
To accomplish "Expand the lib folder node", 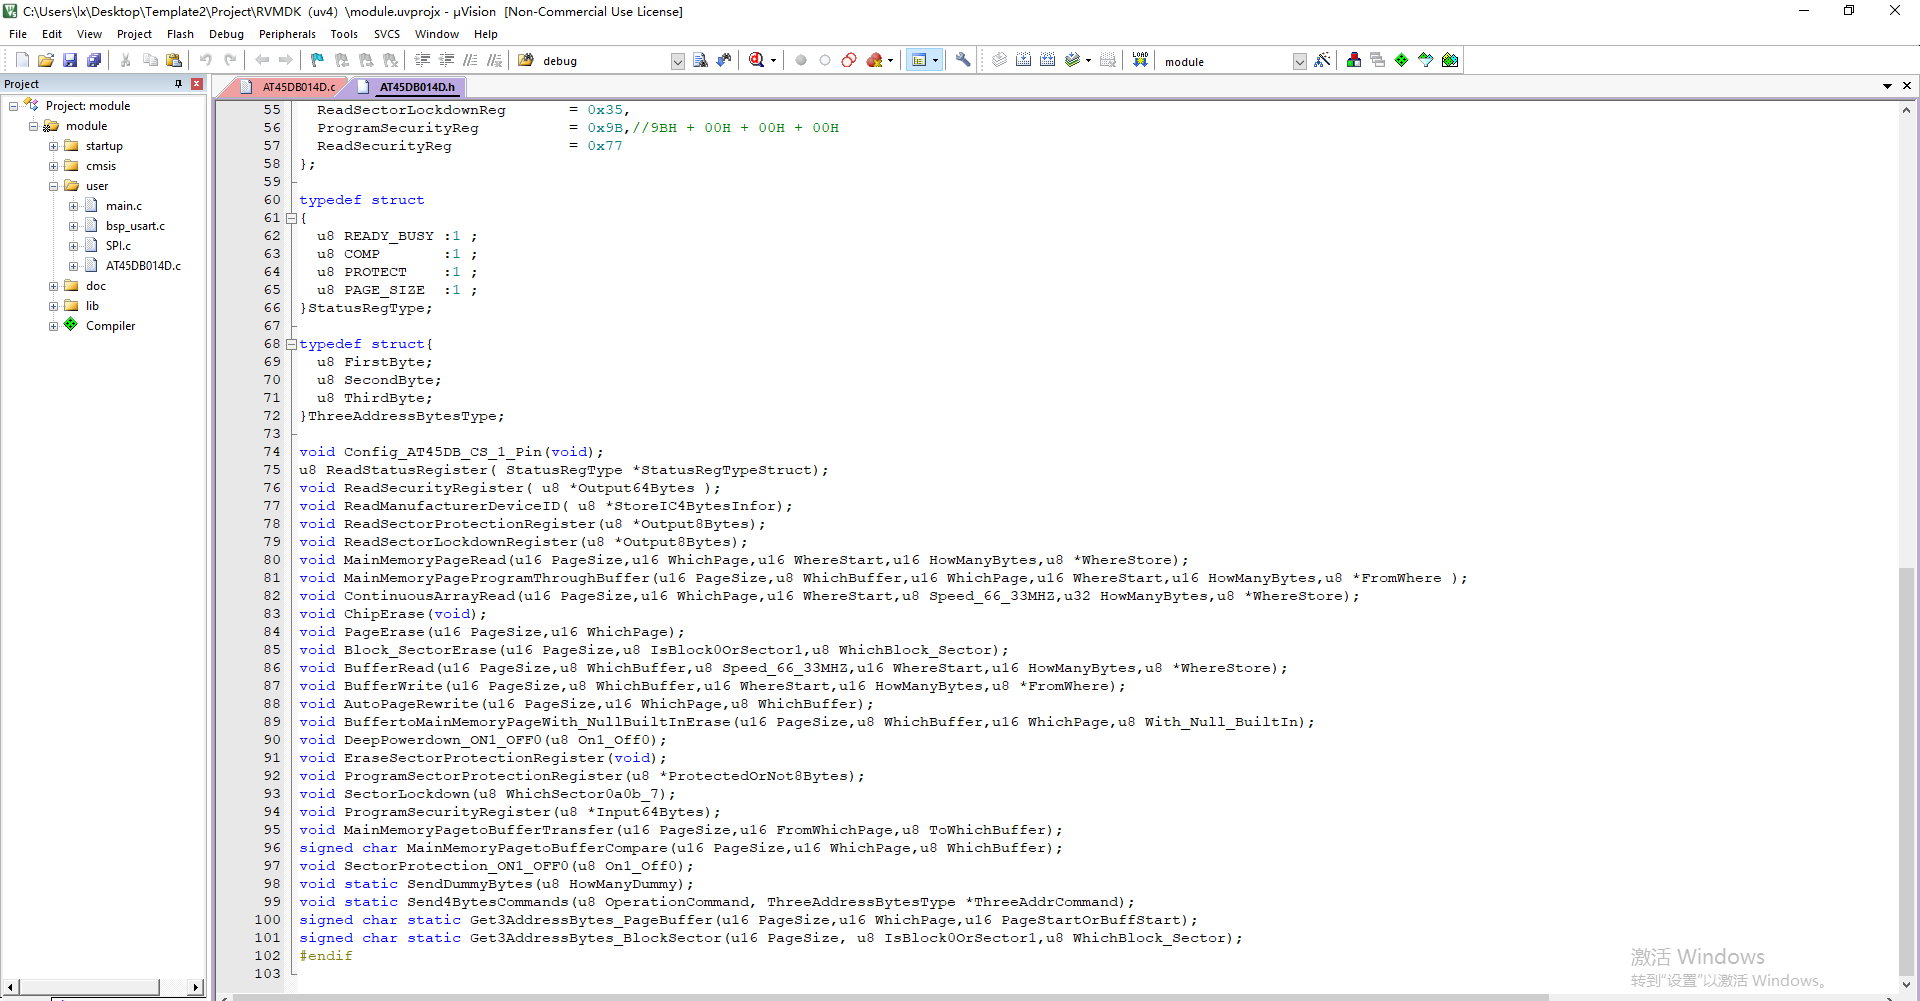I will point(54,306).
